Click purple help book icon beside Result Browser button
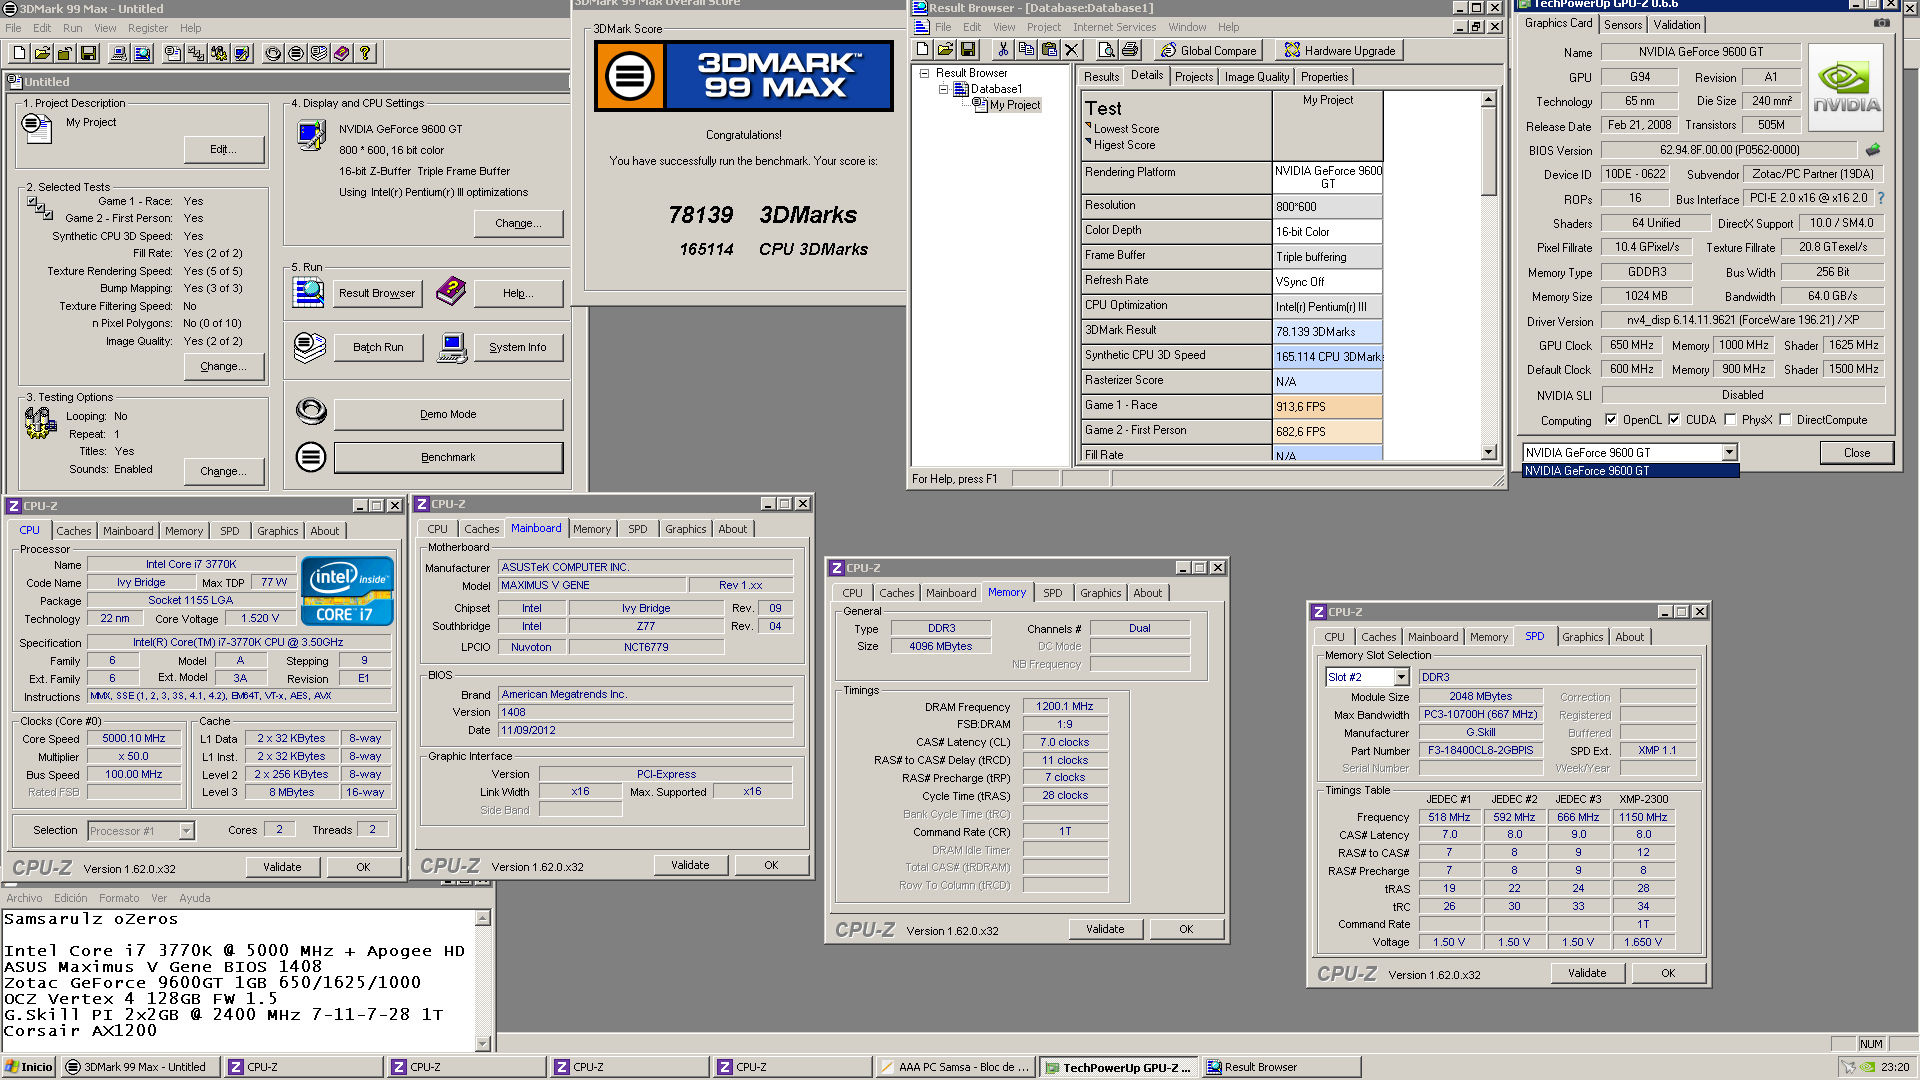1920x1080 pixels. click(451, 292)
